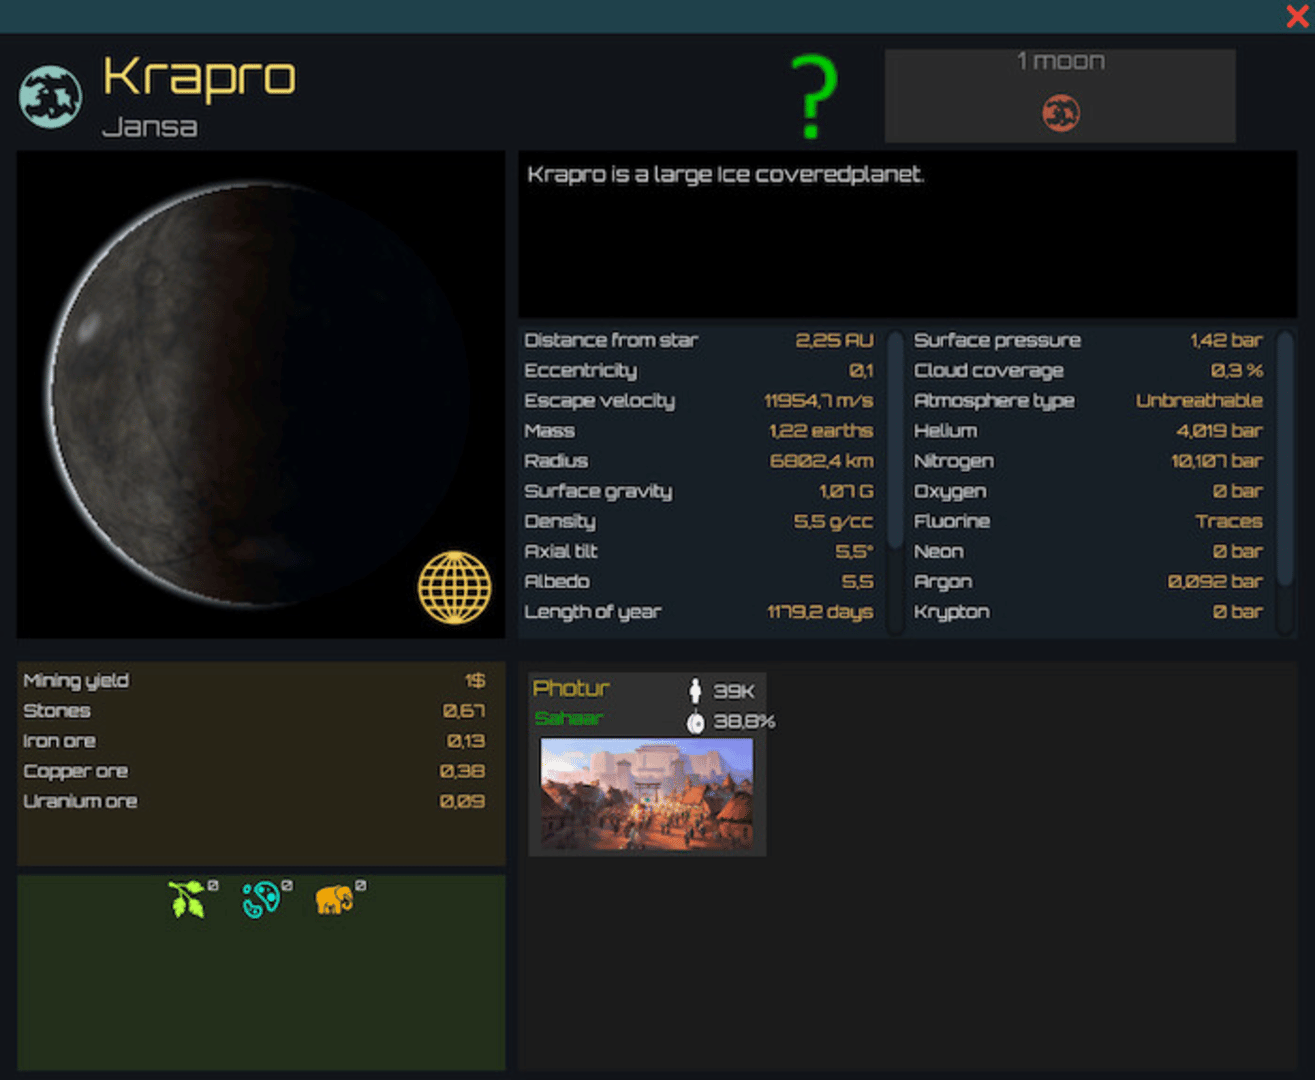The image size is (1315, 1080).
Task: Click the 1 moon panel header
Action: [x=1060, y=62]
